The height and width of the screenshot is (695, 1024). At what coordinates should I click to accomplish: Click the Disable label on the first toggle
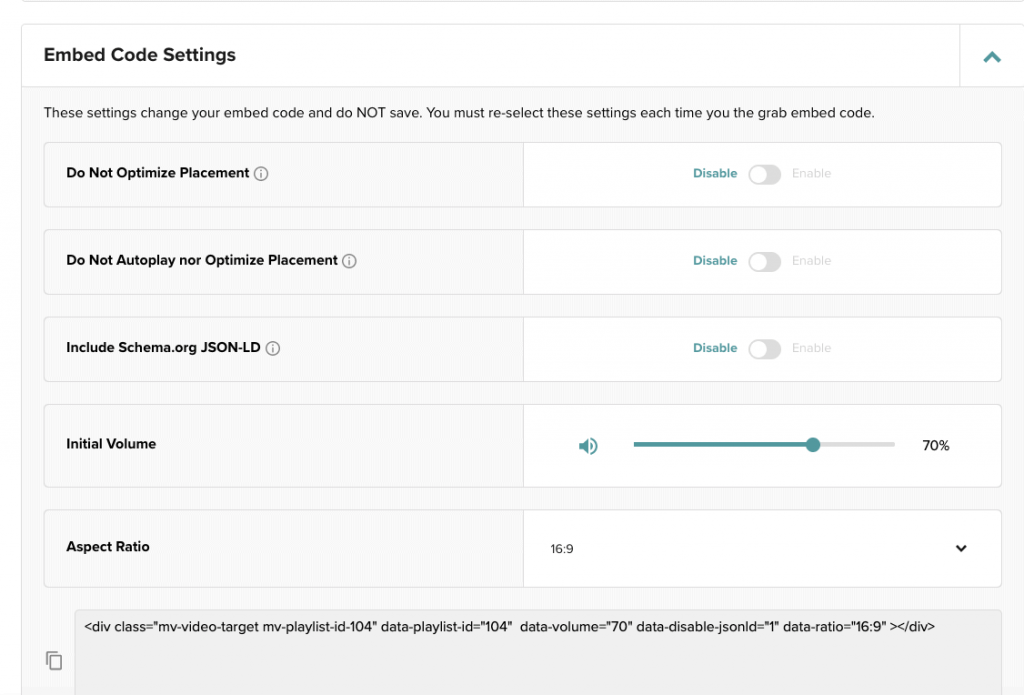(x=714, y=173)
